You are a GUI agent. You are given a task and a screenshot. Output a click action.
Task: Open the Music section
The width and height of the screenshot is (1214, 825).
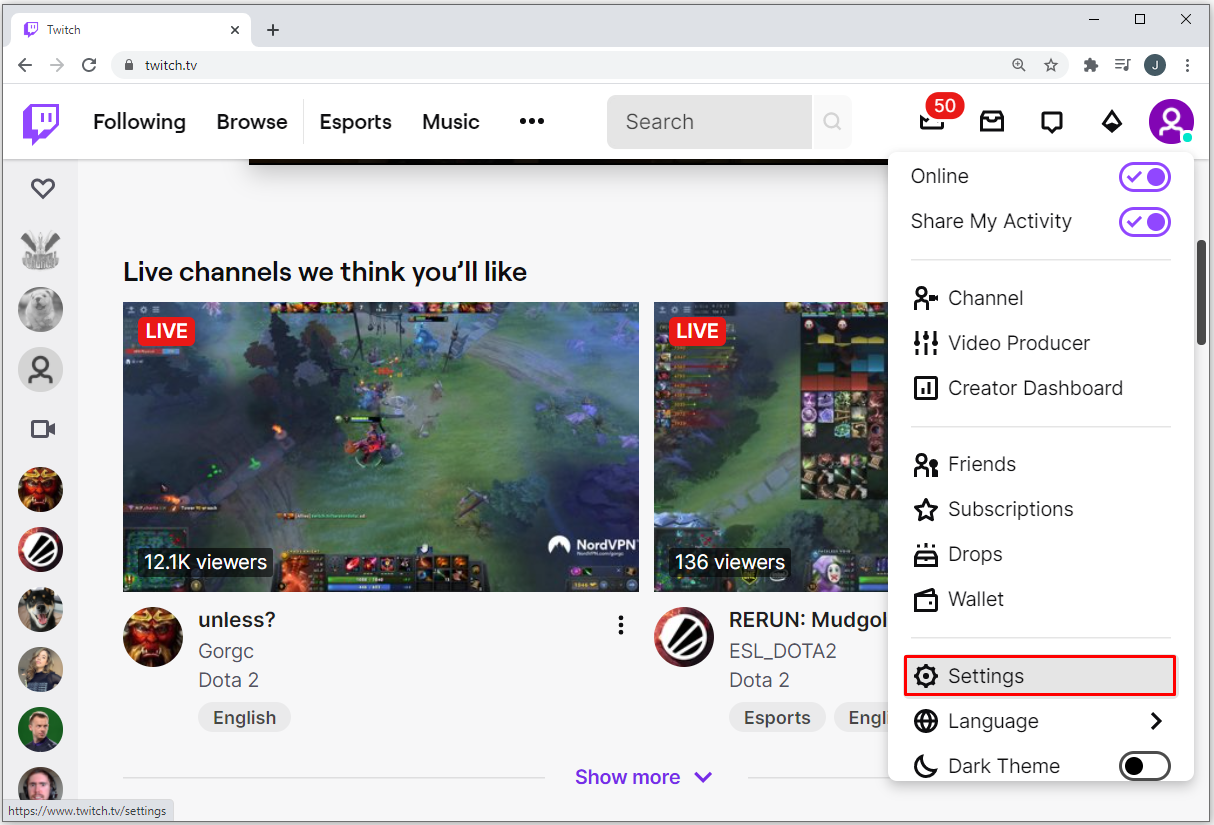[x=451, y=122]
